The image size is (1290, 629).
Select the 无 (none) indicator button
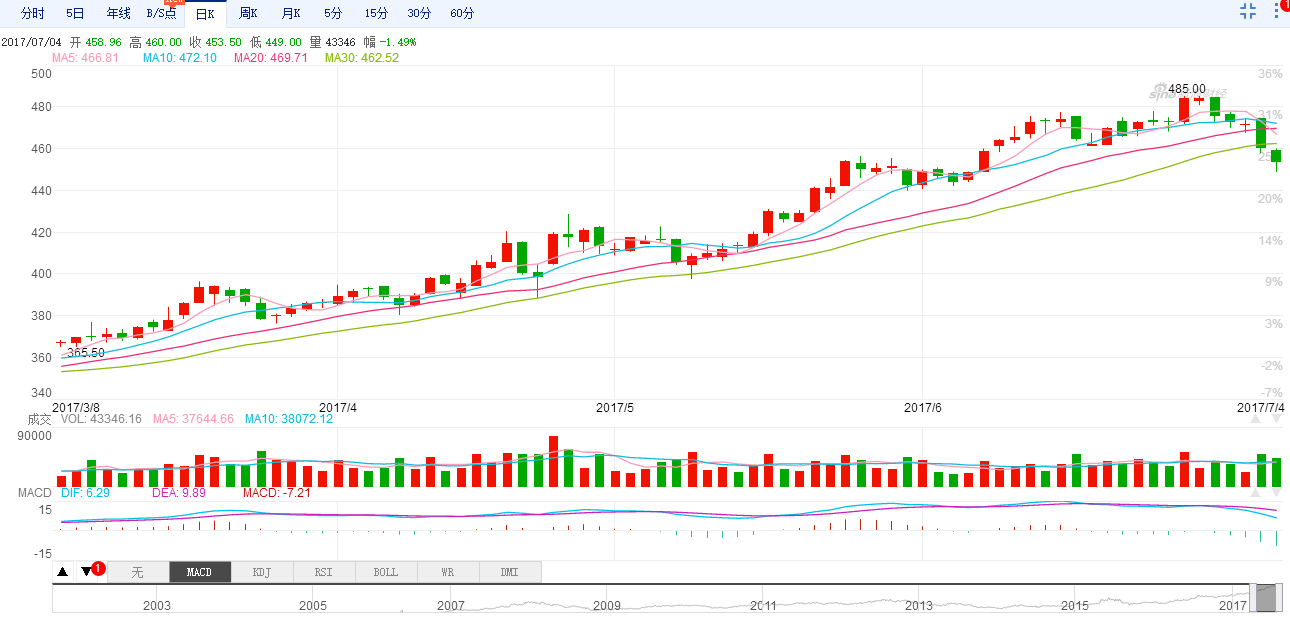coord(138,572)
